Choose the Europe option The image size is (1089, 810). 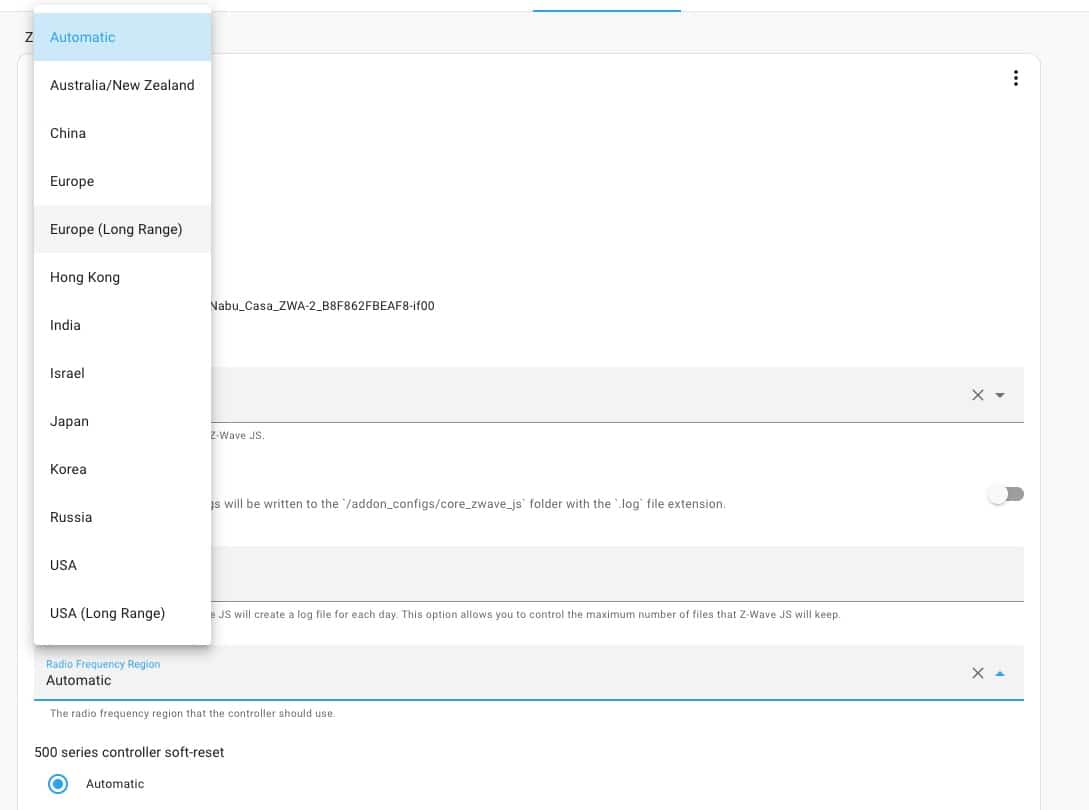[x=122, y=181]
